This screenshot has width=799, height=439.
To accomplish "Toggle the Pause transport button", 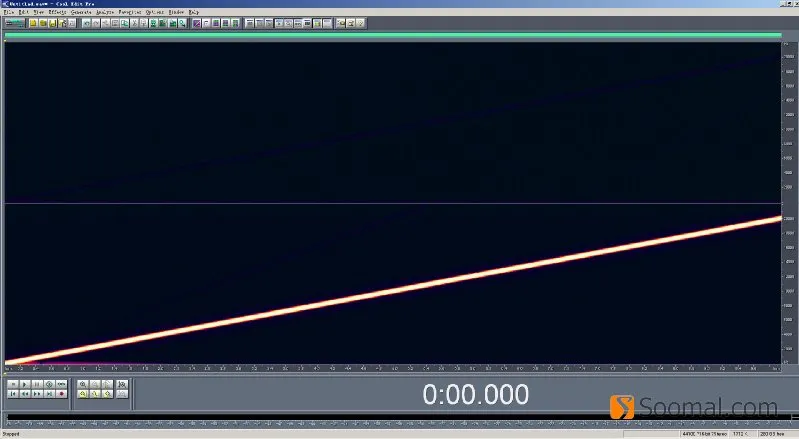I will click(37, 385).
